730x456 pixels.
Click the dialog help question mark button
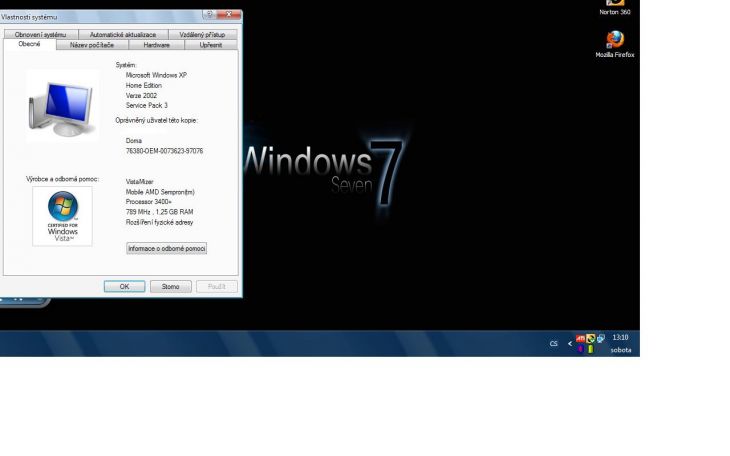pos(209,14)
